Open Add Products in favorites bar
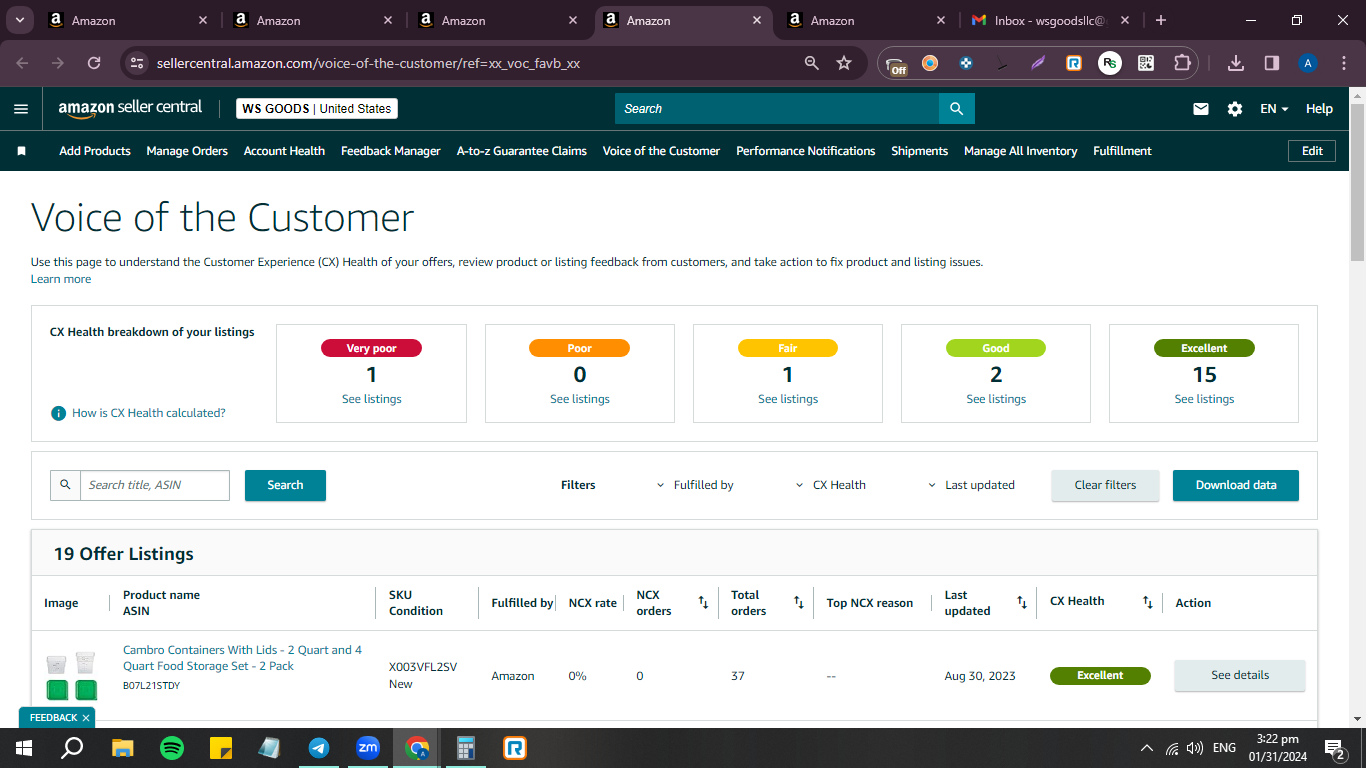The width and height of the screenshot is (1366, 768). pyautogui.click(x=95, y=151)
